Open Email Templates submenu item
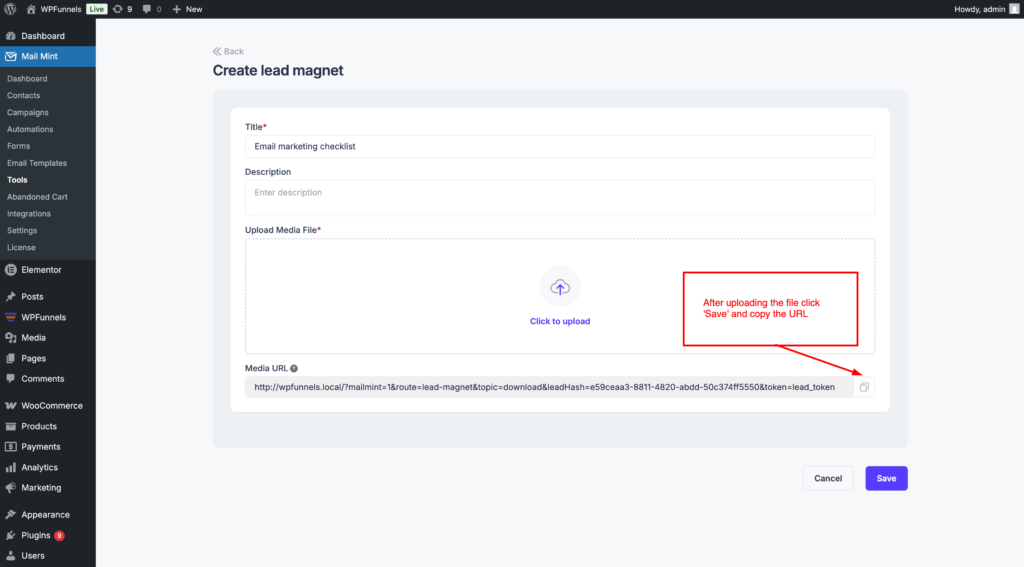The image size is (1024, 567). (x=37, y=163)
